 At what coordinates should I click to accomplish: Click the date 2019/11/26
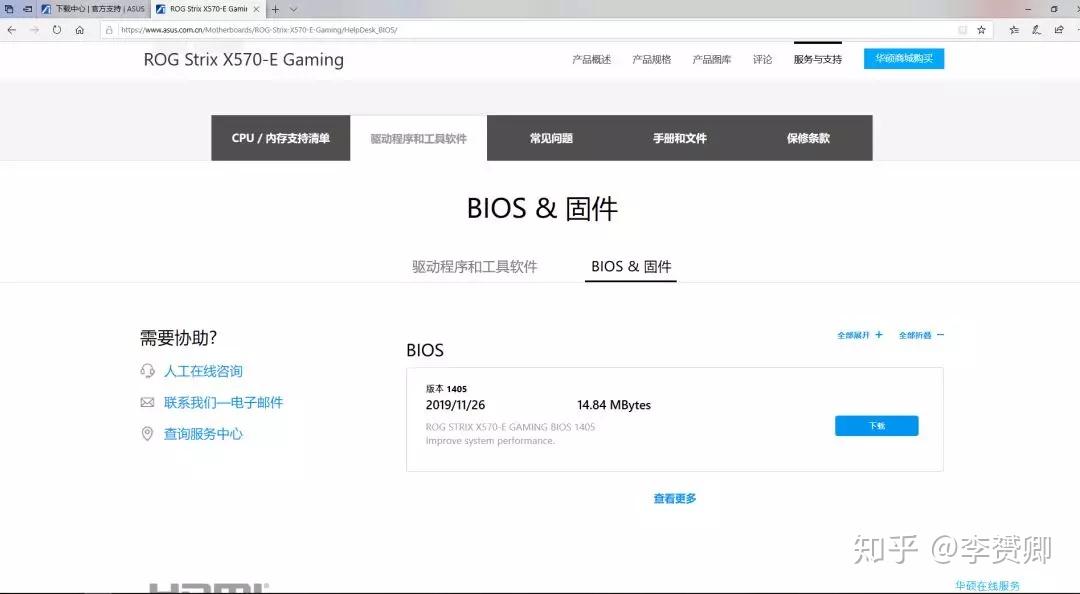(x=455, y=404)
